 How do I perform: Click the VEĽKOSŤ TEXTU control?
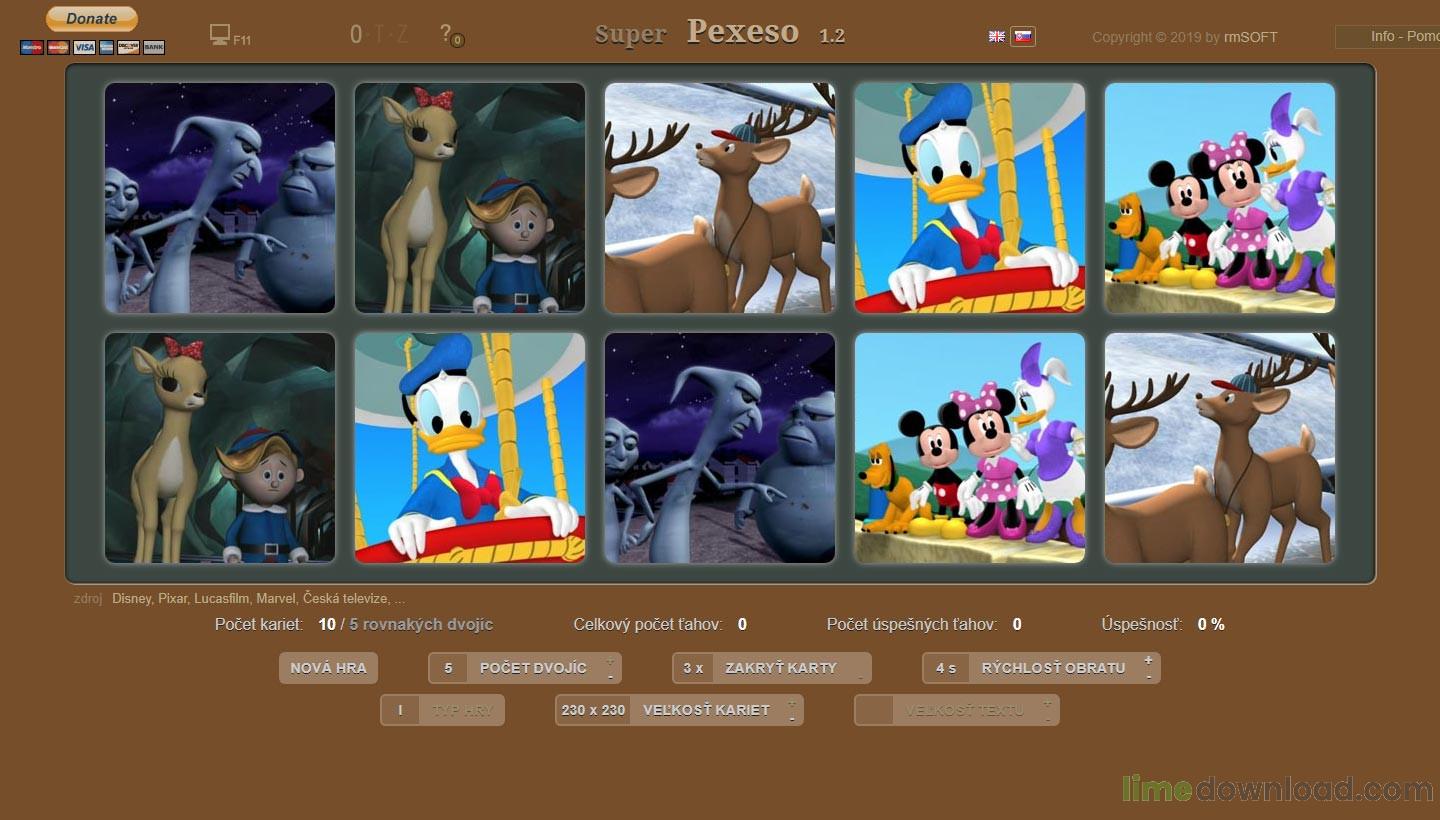click(x=957, y=710)
